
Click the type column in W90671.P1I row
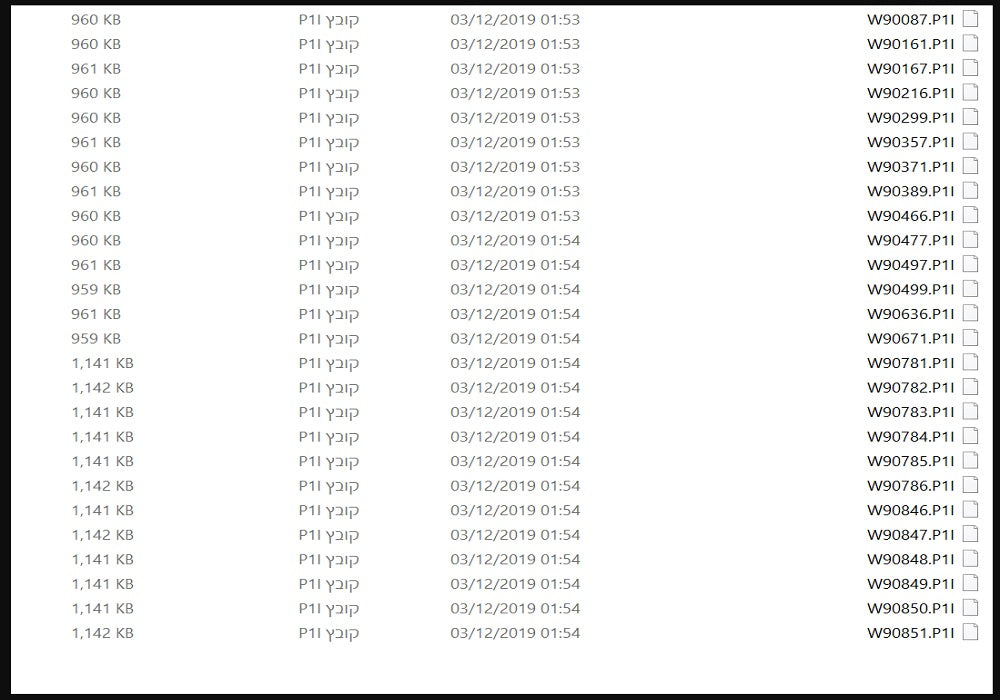coord(328,339)
